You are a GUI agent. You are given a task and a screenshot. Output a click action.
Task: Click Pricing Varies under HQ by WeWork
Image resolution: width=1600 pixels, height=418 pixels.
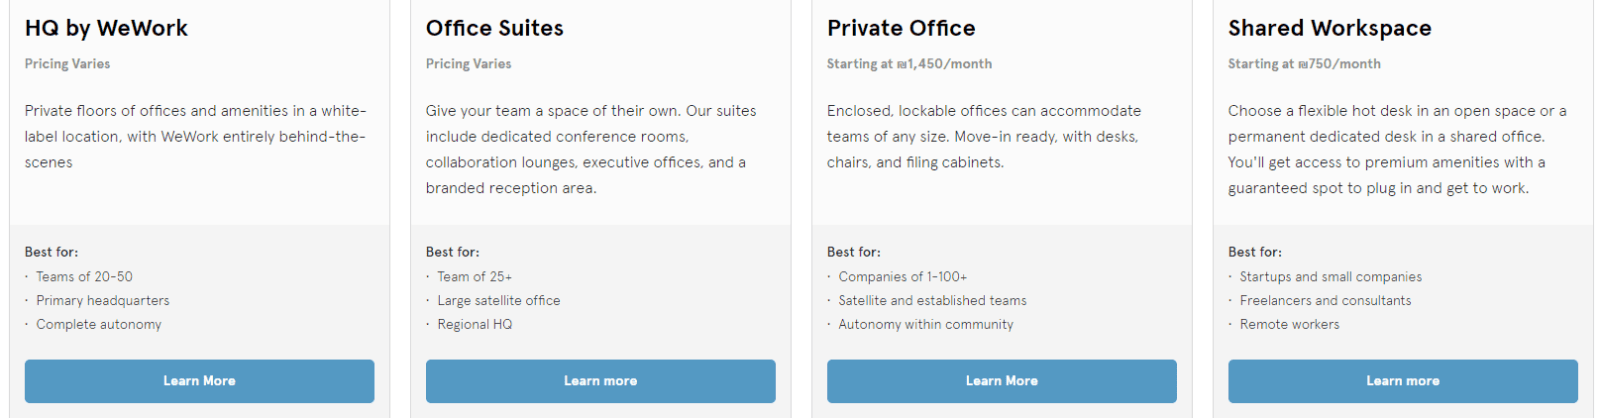point(67,64)
